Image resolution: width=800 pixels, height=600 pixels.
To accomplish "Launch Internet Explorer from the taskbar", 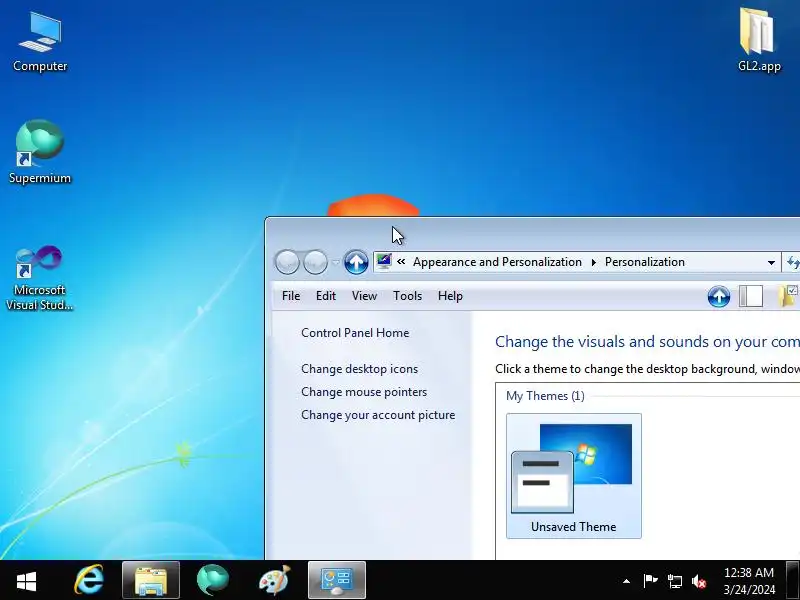I will tap(89, 580).
